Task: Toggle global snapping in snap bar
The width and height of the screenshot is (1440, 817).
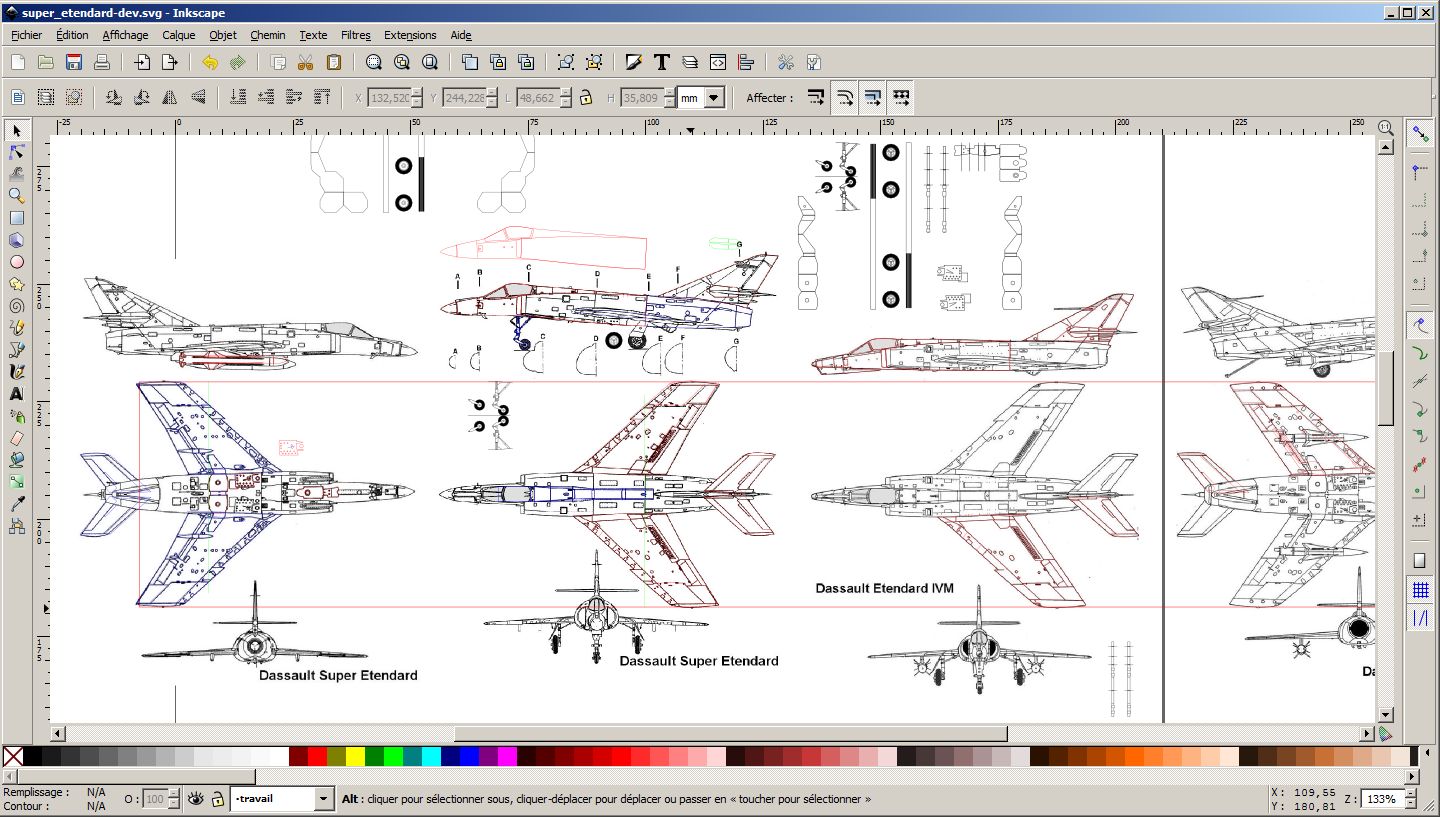Action: tap(1420, 134)
